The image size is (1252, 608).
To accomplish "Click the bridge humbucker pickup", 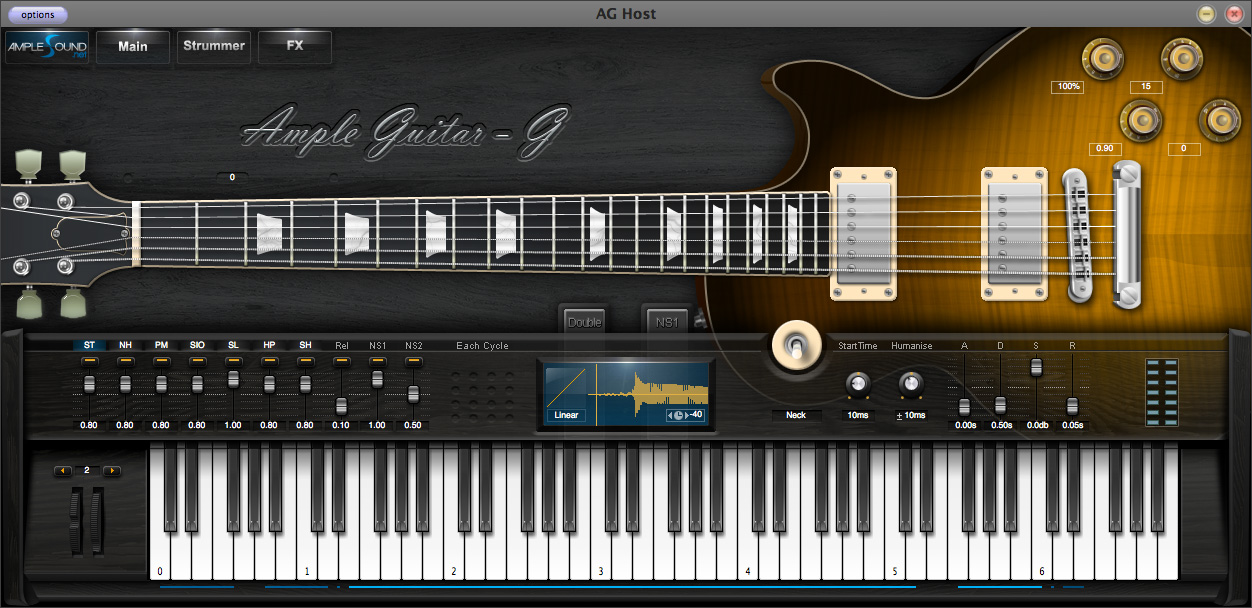I will click(1014, 233).
